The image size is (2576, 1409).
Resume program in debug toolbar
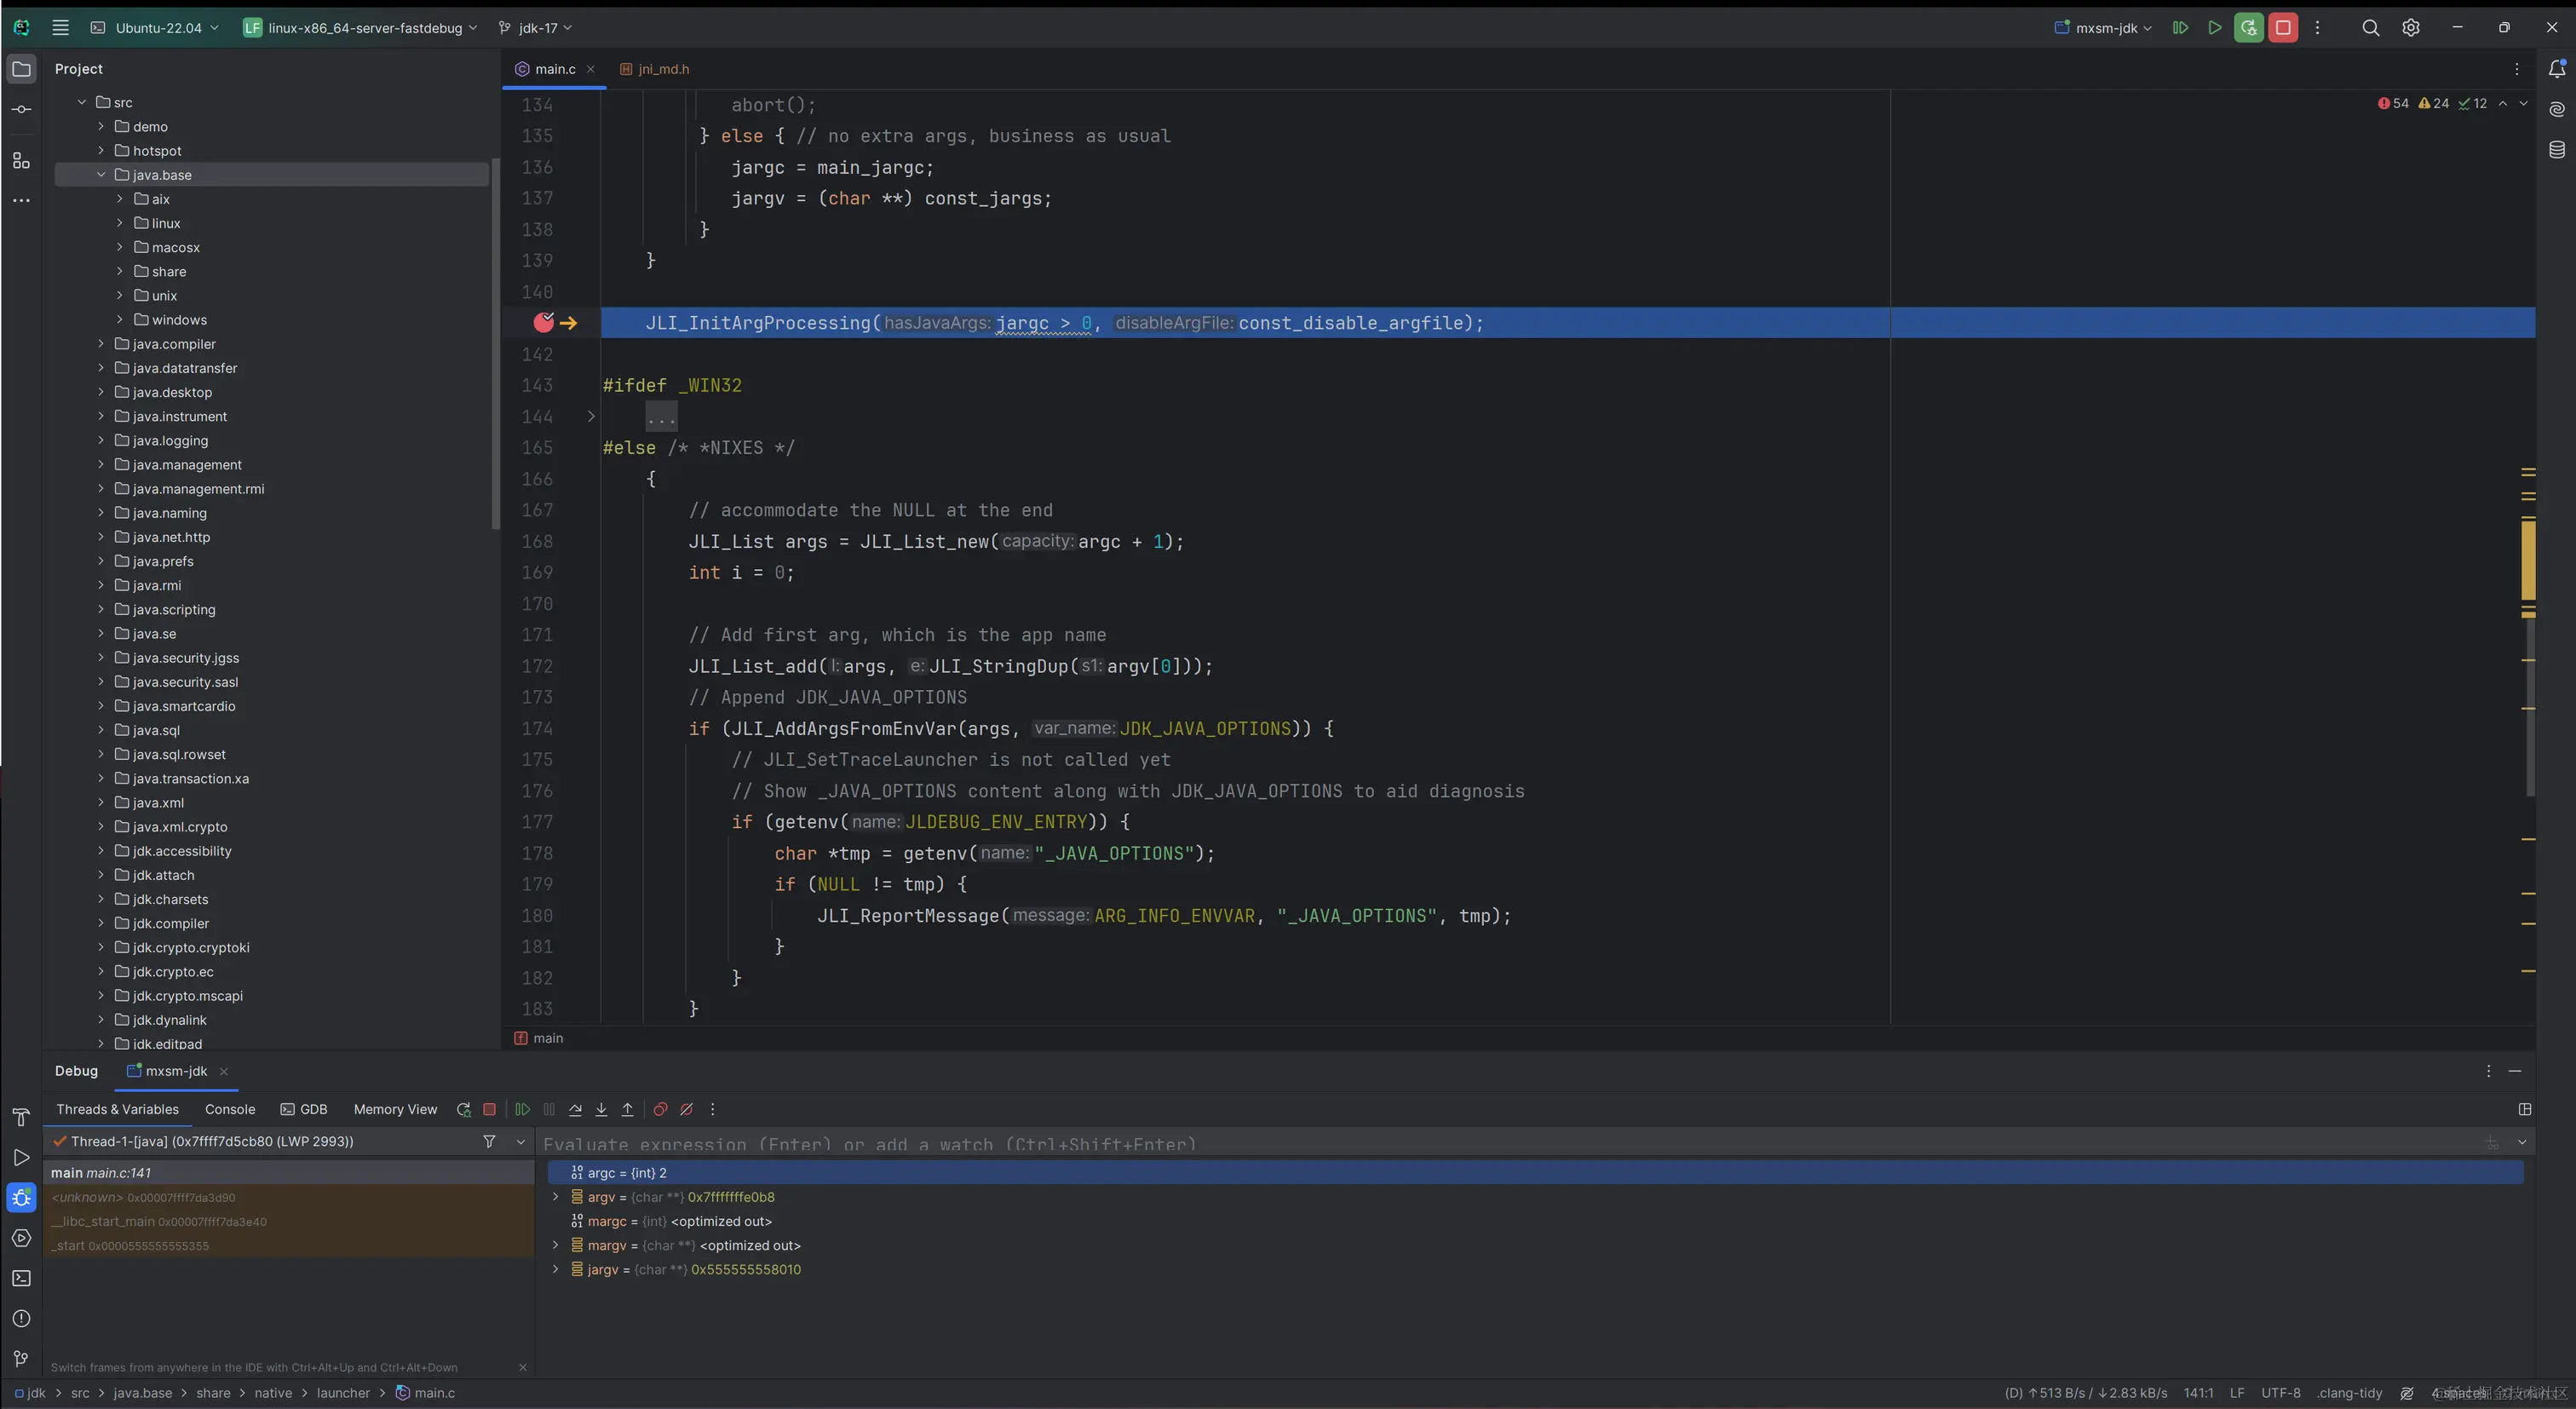pos(522,1109)
